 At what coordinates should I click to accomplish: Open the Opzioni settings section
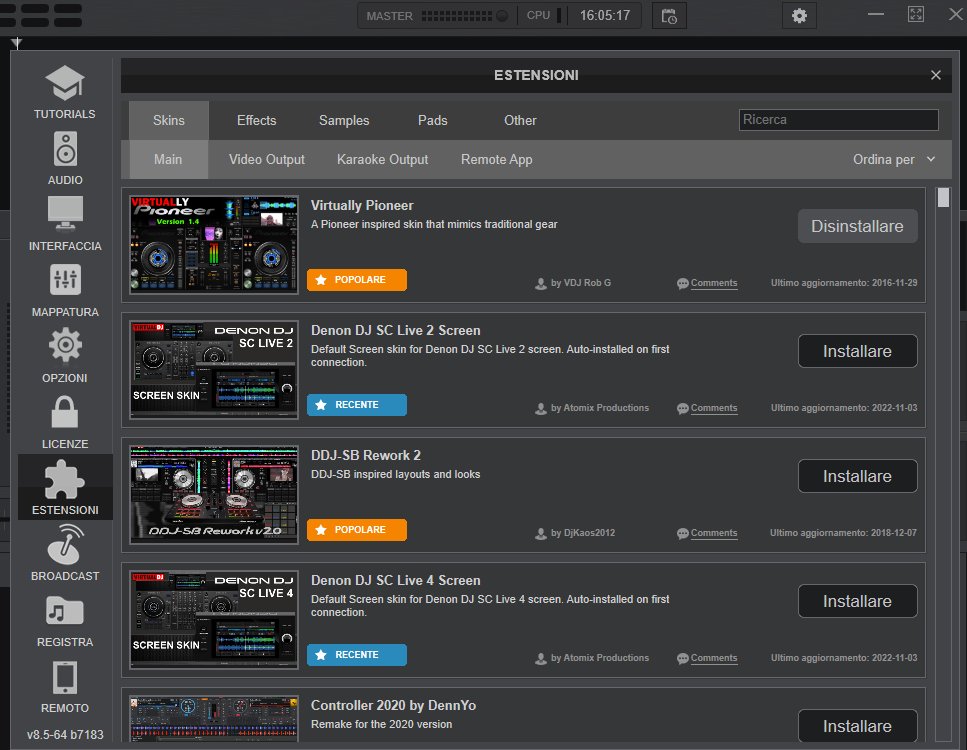(x=65, y=356)
